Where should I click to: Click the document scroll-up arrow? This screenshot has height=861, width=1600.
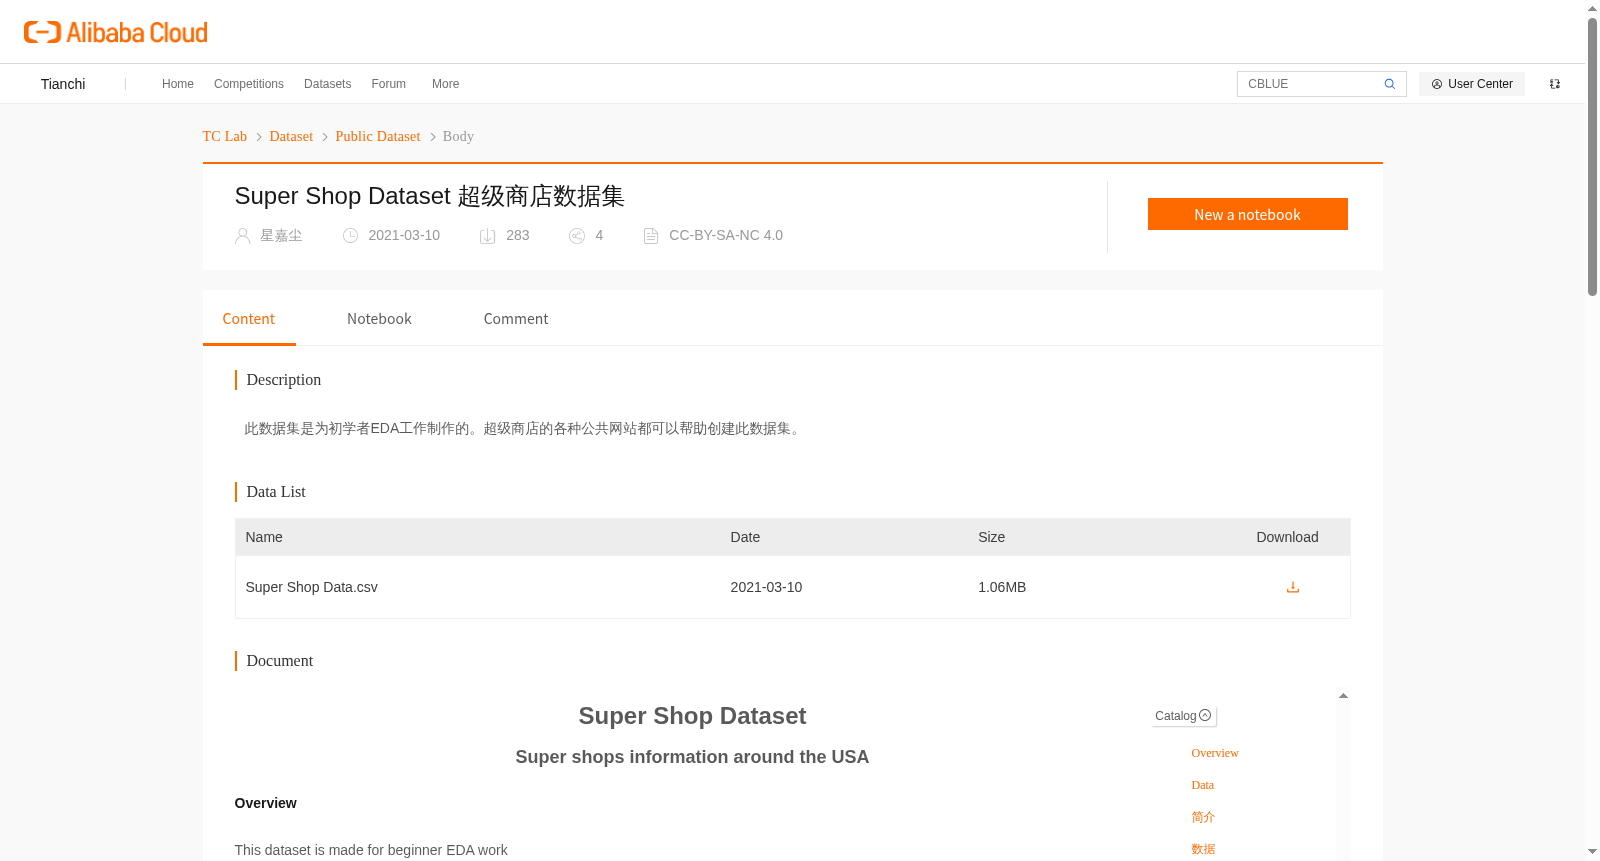1343,696
